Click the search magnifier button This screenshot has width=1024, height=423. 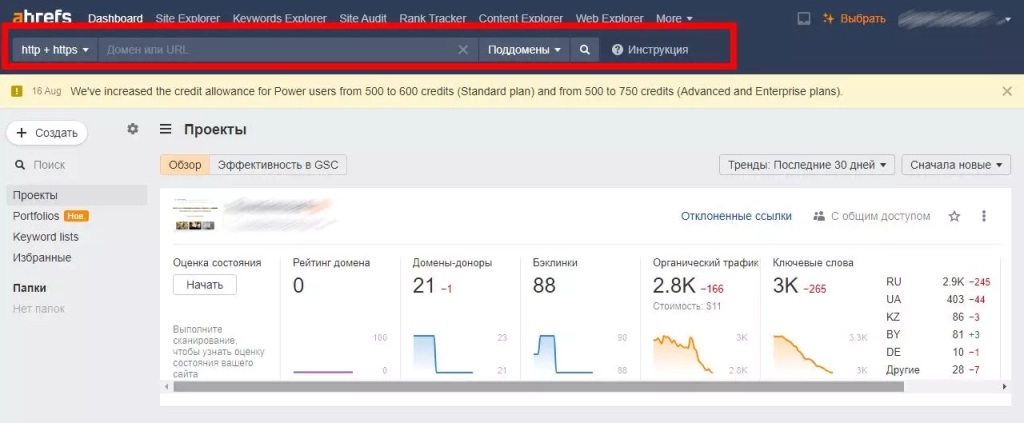point(585,50)
